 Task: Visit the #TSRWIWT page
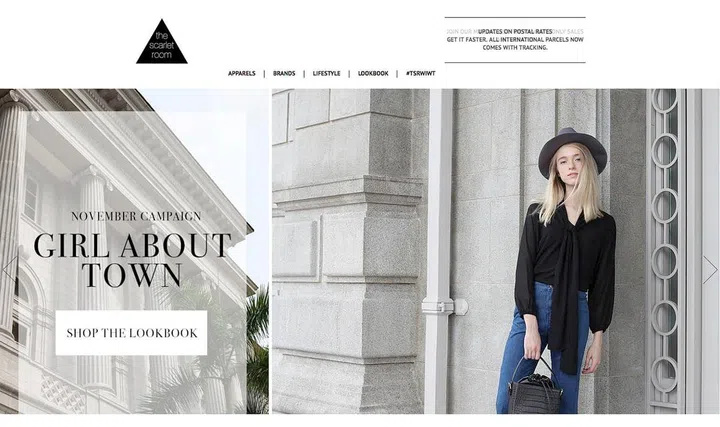tap(421, 73)
